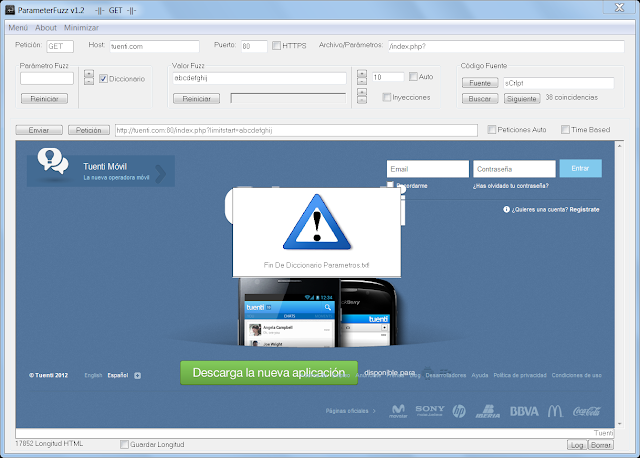Focus the Valor Fuzz text field
This screenshot has height=458, width=640.
[260, 78]
